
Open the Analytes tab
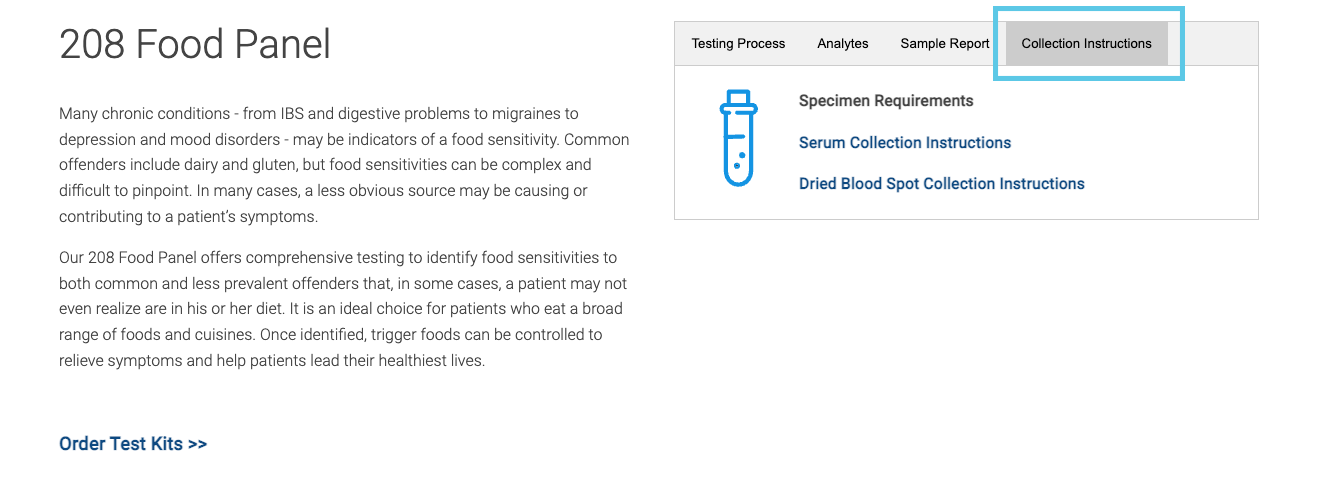(842, 44)
